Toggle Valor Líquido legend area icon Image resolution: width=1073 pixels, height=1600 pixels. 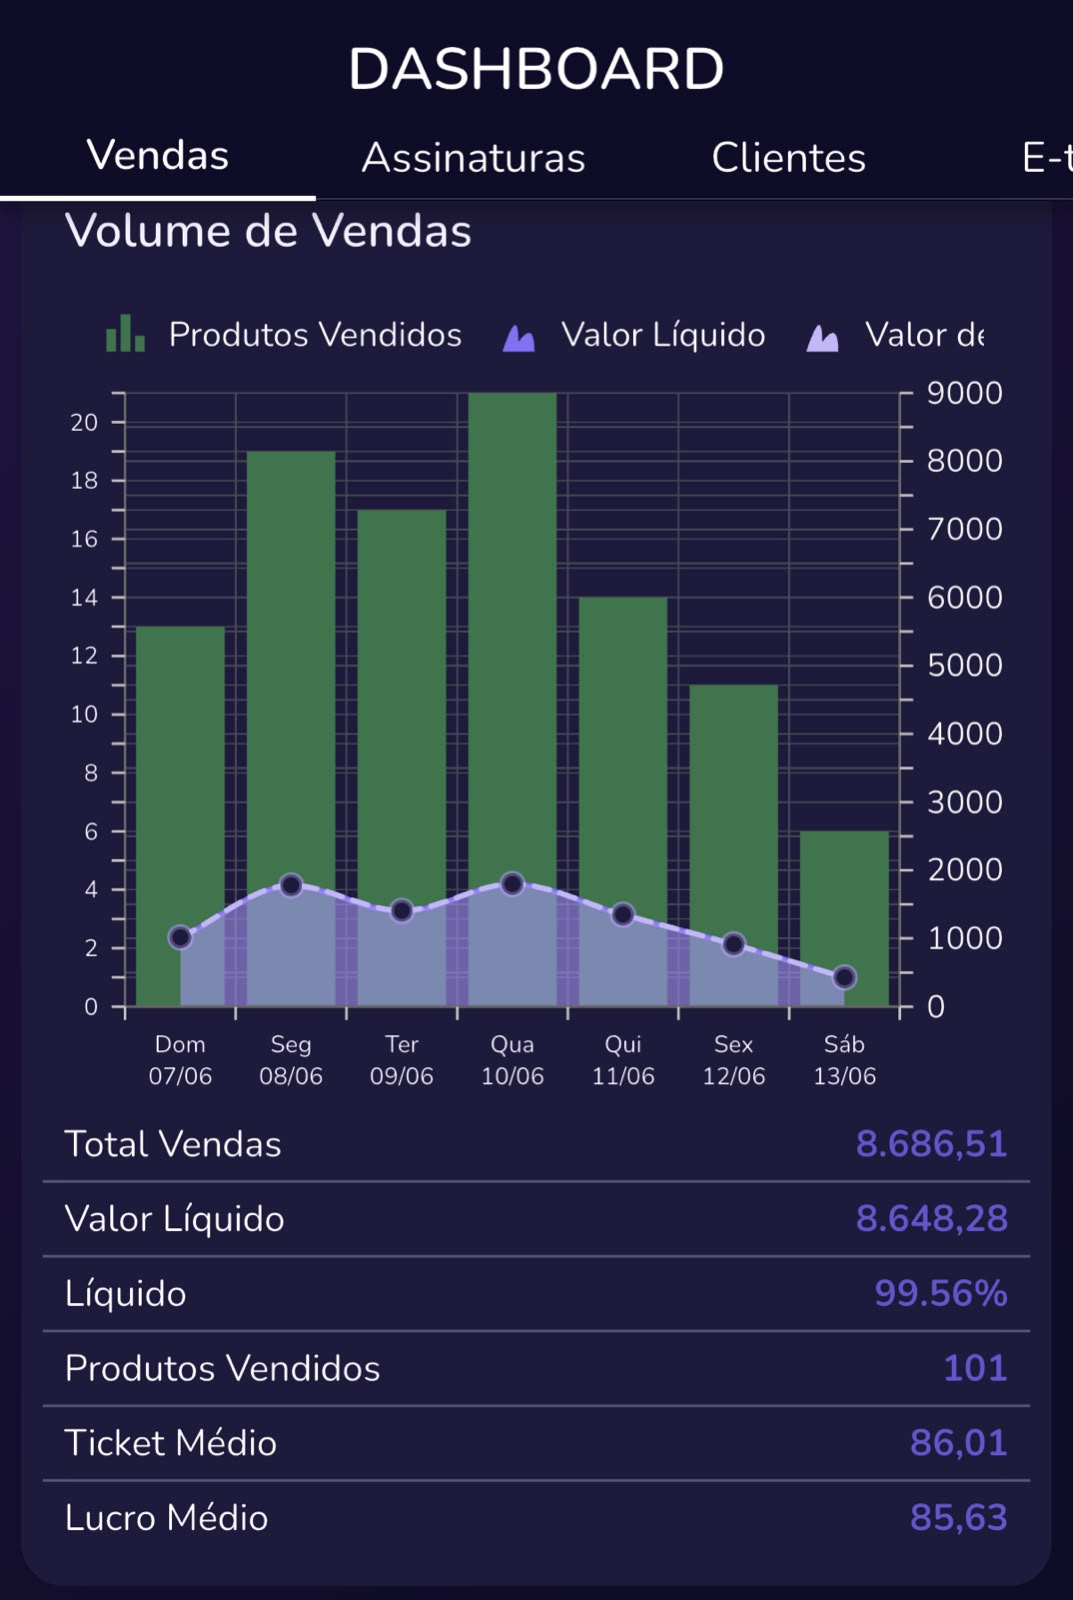pyautogui.click(x=519, y=338)
